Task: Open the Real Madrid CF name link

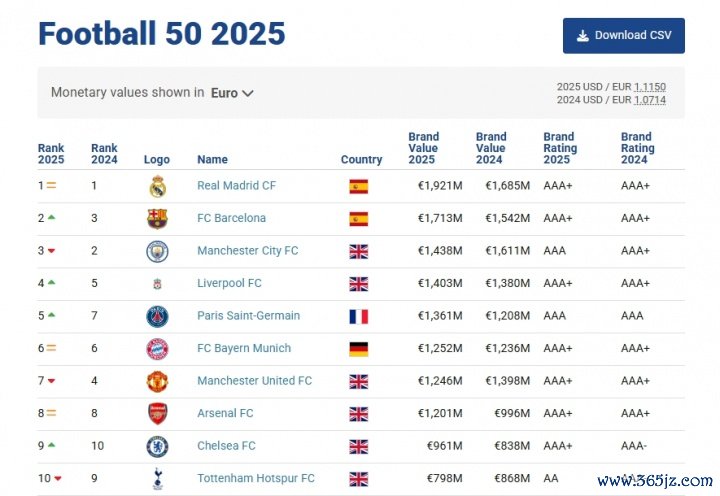Action: (x=236, y=186)
